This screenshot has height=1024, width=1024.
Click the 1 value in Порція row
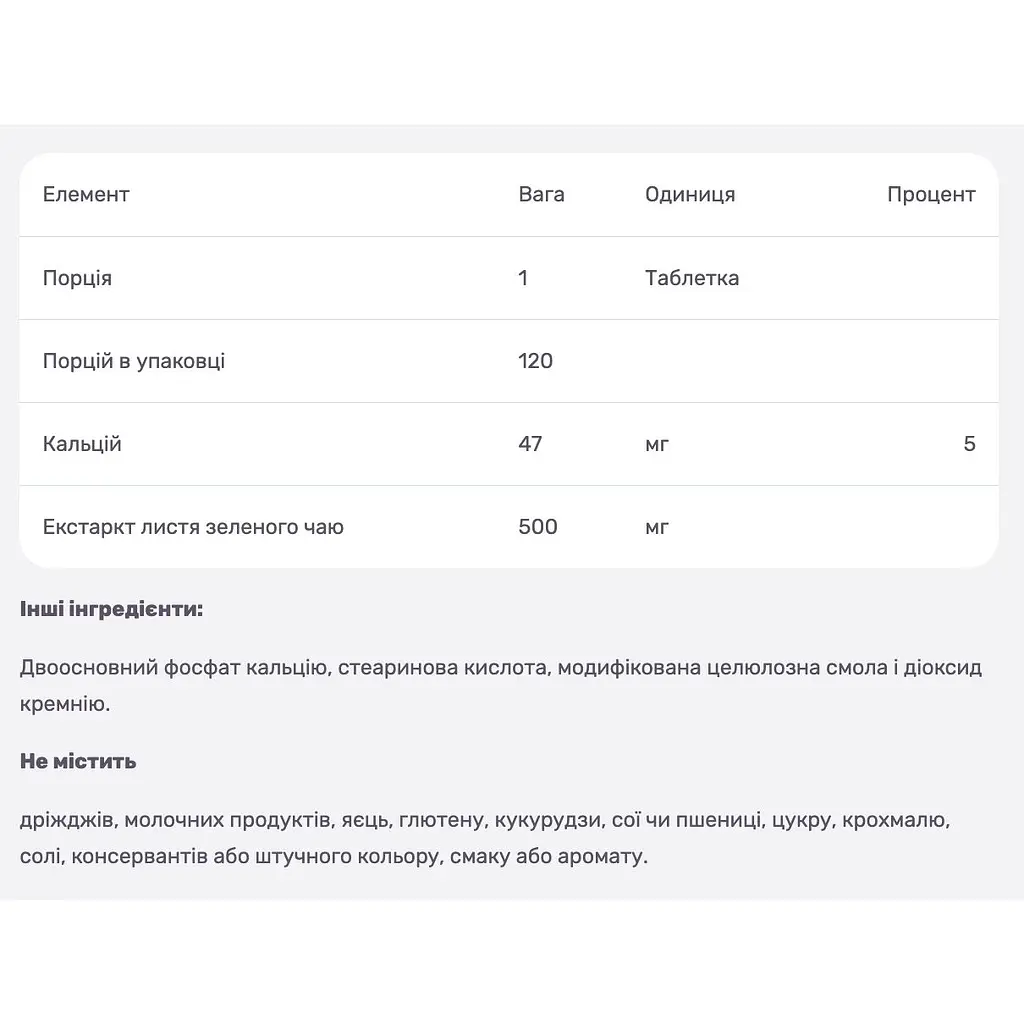pos(523,278)
